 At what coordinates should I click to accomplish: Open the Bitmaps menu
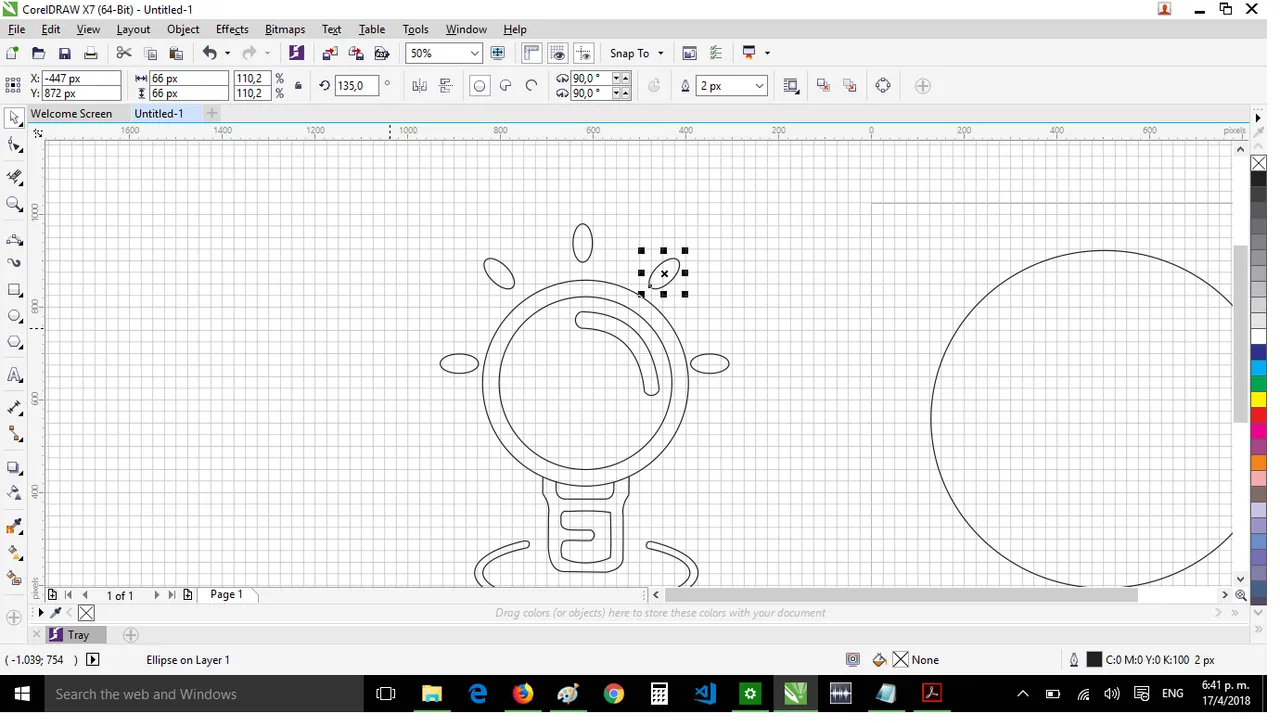(285, 29)
